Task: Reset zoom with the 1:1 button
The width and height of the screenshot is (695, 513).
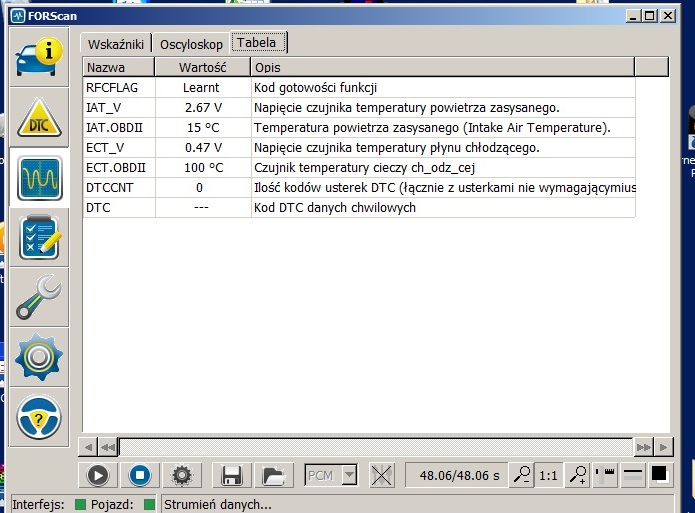Action: (x=548, y=475)
